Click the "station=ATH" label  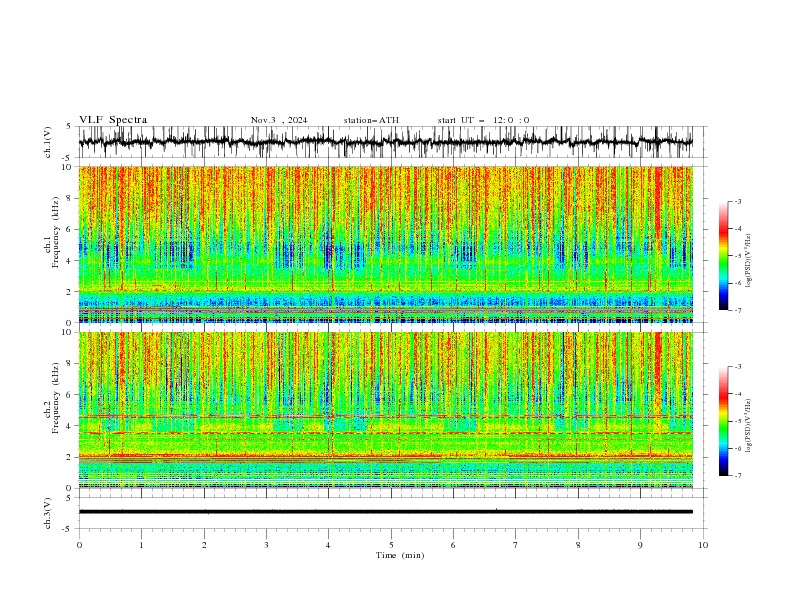[371, 120]
